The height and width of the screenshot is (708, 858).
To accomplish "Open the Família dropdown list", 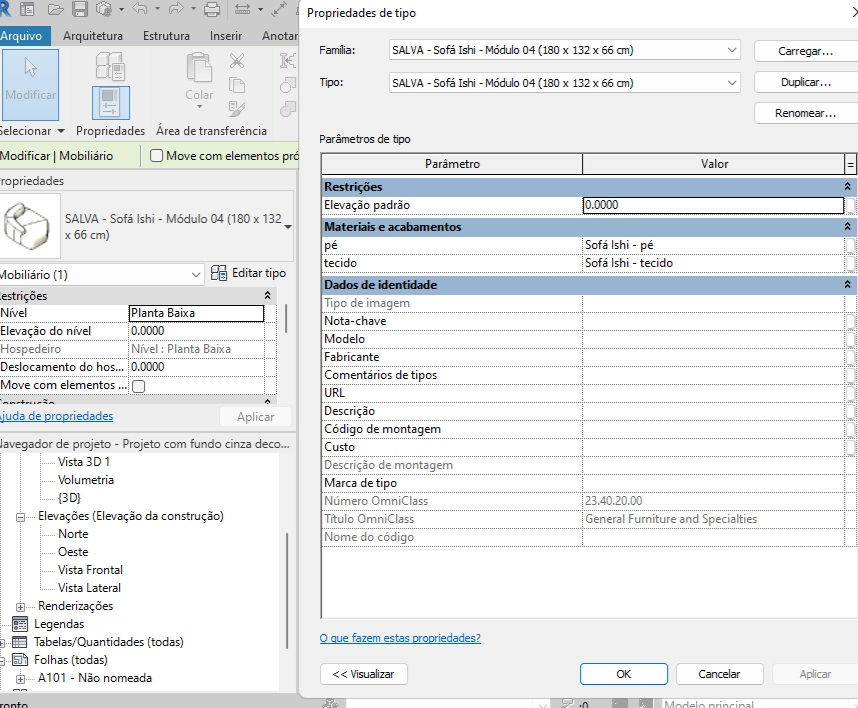I will click(x=731, y=50).
